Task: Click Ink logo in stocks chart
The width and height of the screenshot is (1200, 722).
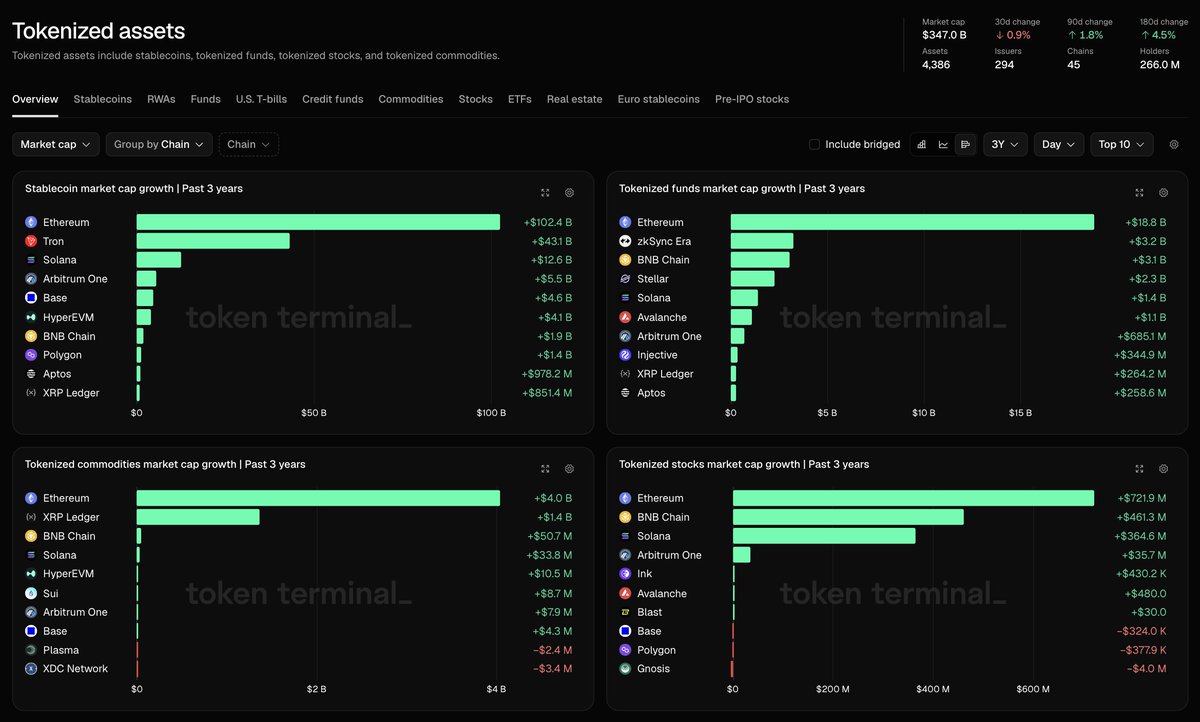Action: click(625, 574)
